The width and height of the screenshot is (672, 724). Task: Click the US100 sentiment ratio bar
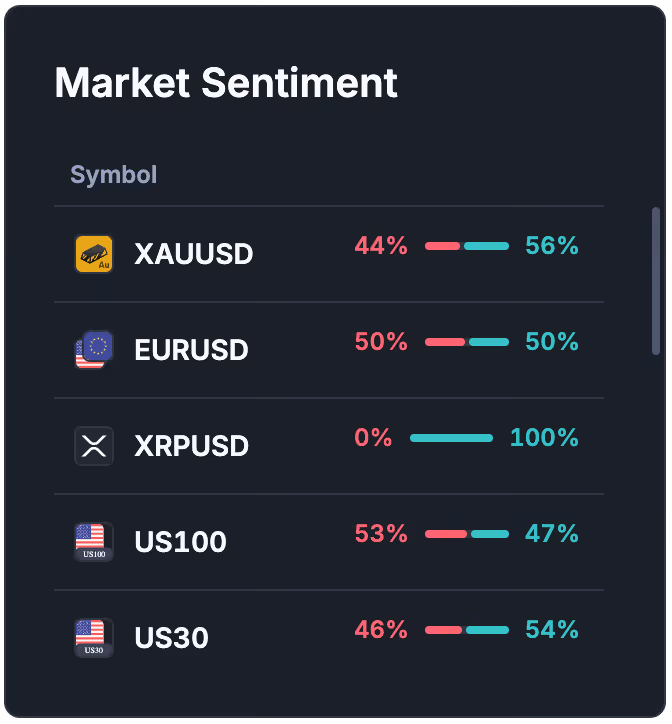(466, 534)
